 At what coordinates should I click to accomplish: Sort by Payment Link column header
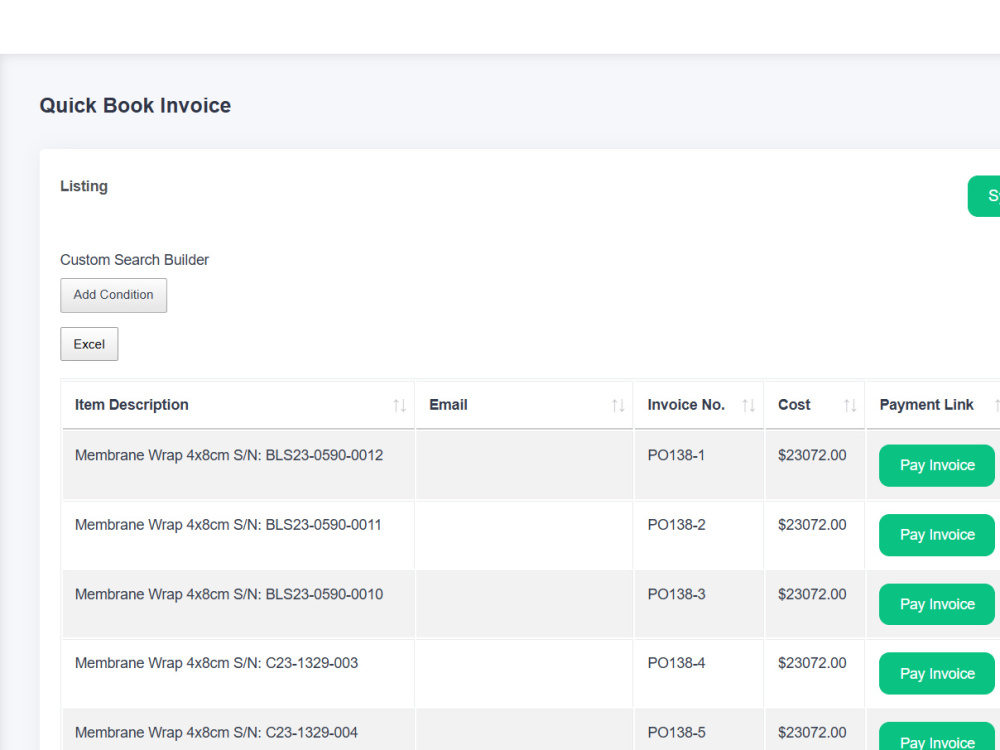point(933,405)
